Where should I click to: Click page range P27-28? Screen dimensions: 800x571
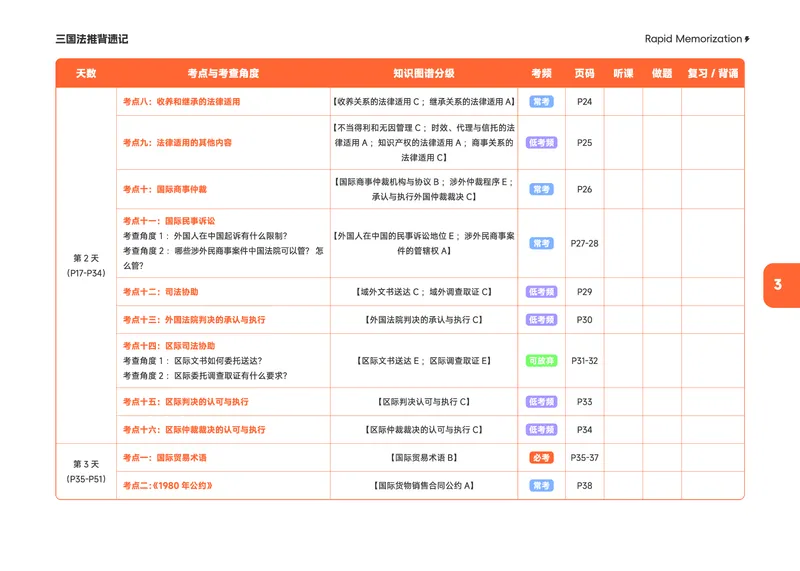tap(585, 243)
